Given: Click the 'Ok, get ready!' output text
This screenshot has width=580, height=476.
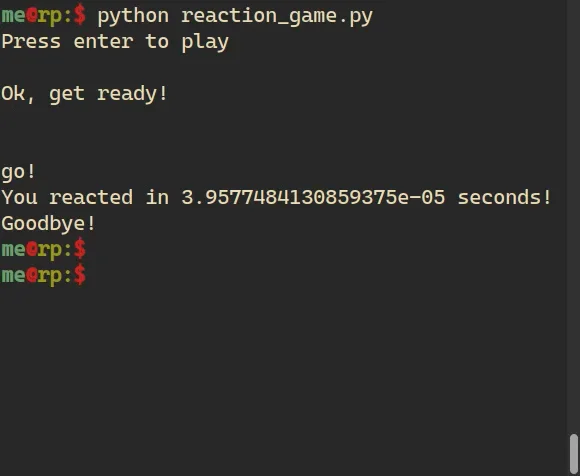Looking at the screenshot, I should click(85, 94).
